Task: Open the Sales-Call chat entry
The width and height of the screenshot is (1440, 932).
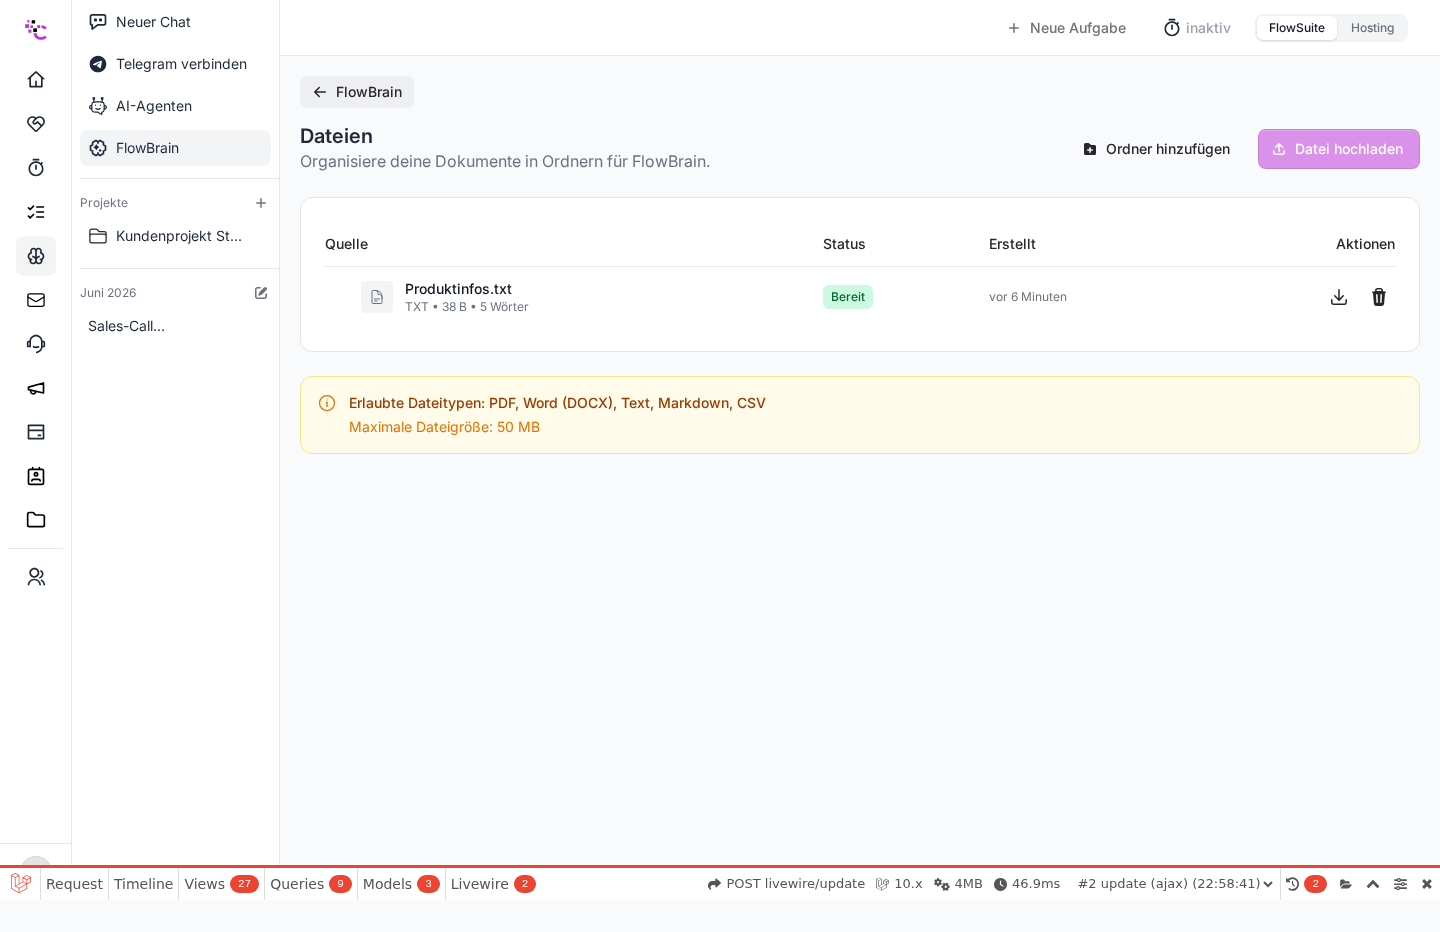Action: point(175,326)
